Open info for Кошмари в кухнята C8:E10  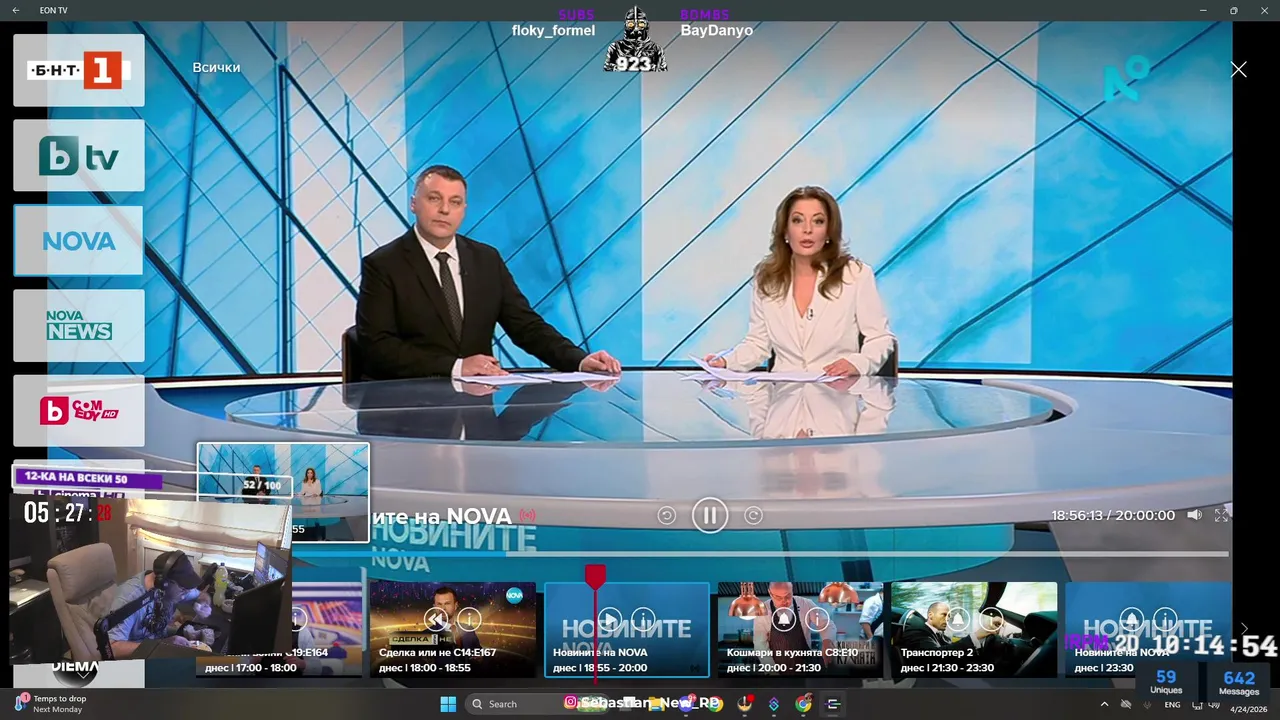coord(817,619)
